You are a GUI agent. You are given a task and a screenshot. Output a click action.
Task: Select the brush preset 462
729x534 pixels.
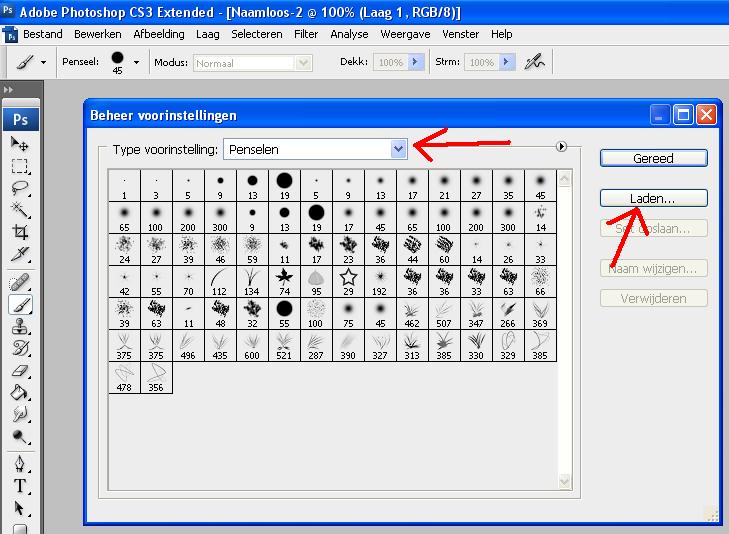tap(412, 314)
